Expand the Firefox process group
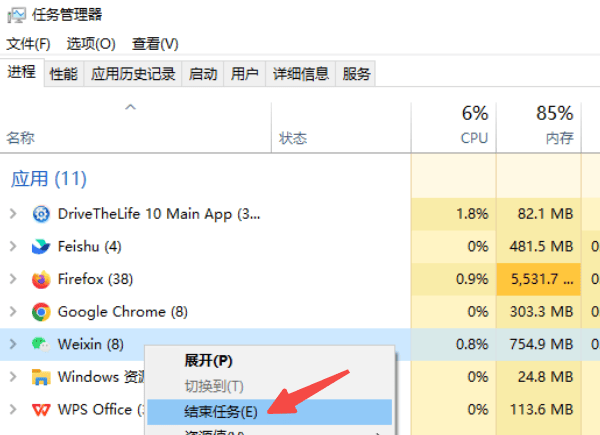600x435 pixels. coord(12,279)
